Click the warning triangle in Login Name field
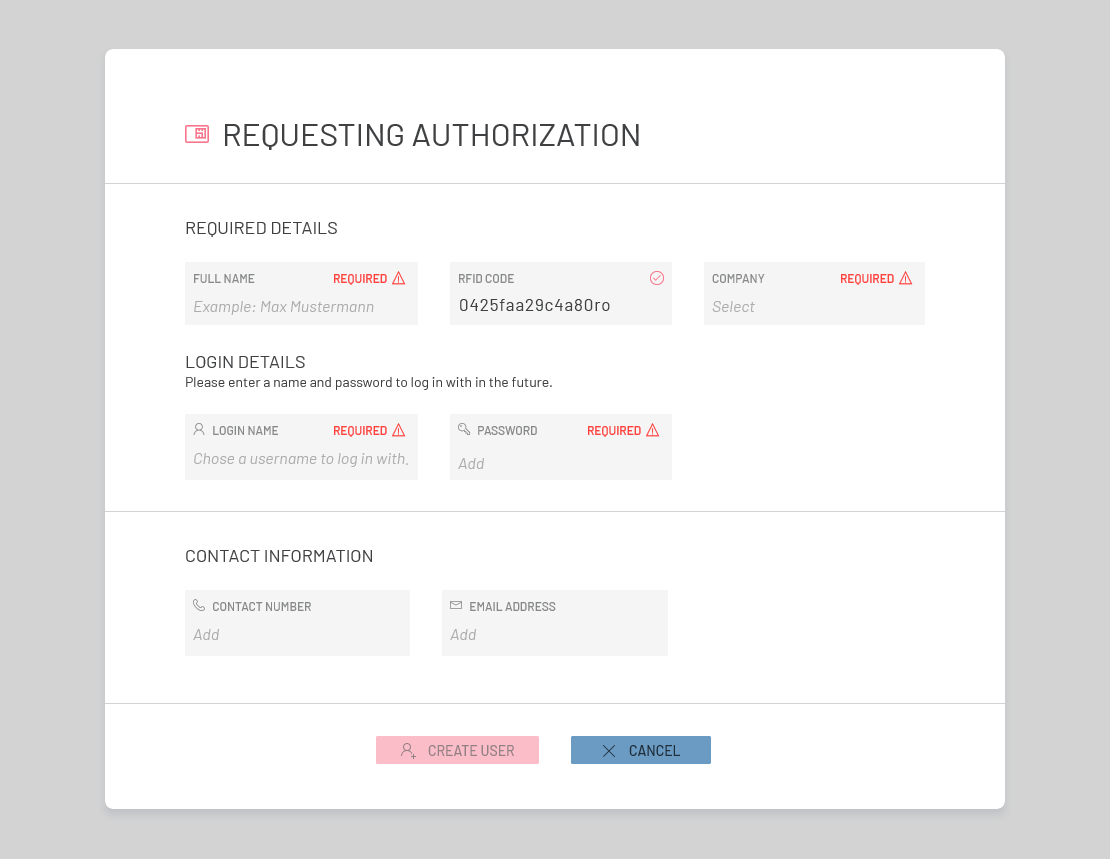Screen dimensions: 1110x859 398,431
